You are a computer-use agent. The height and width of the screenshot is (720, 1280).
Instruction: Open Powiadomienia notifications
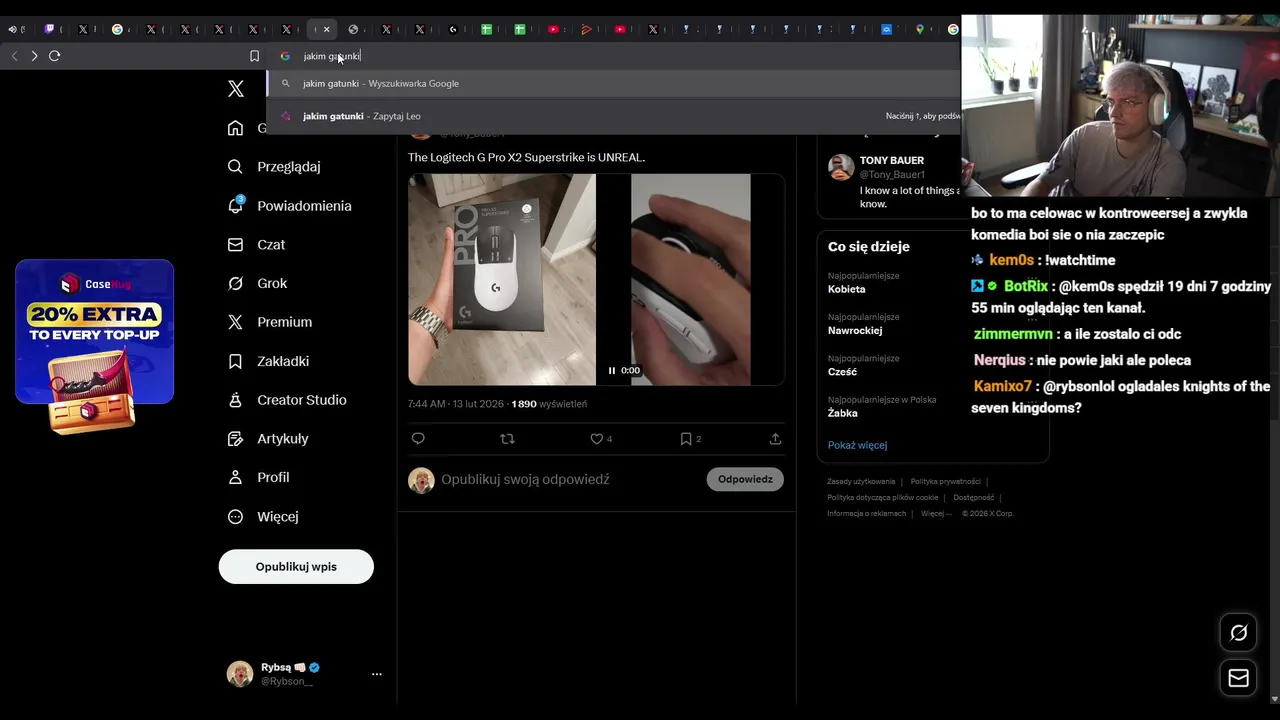(x=290, y=206)
